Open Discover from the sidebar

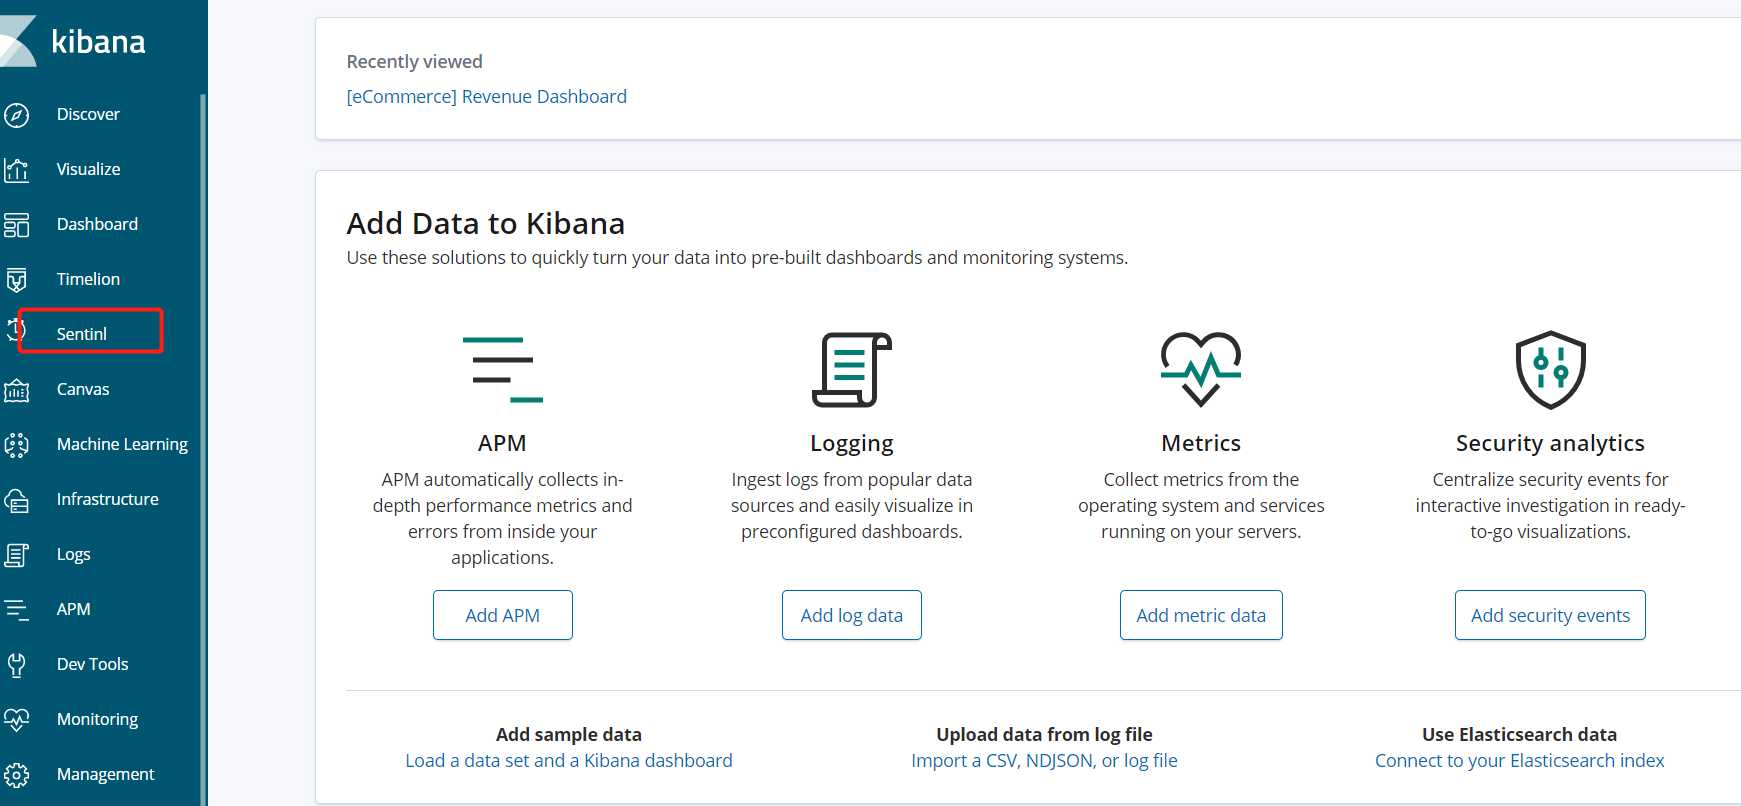[x=88, y=114]
